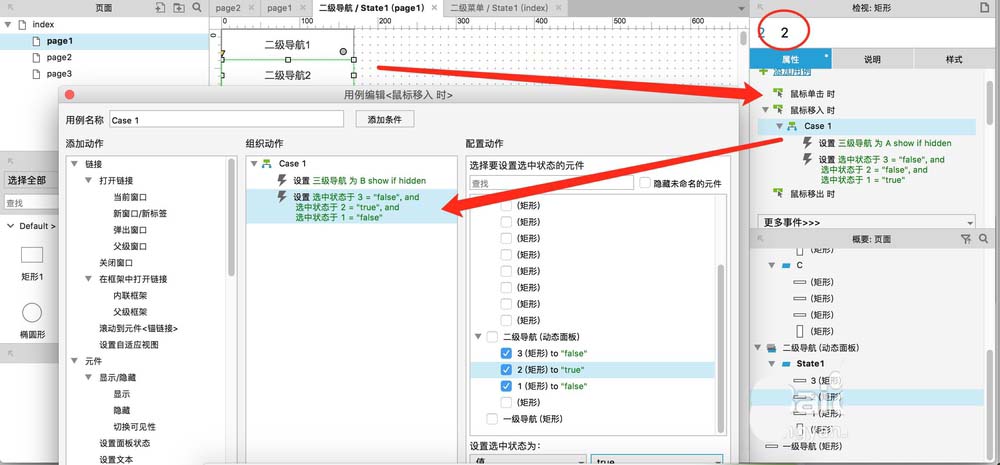Image resolution: width=1000 pixels, height=465 pixels.
Task: Toggle 隐藏未命名的元件 checkbox
Action: 645,183
